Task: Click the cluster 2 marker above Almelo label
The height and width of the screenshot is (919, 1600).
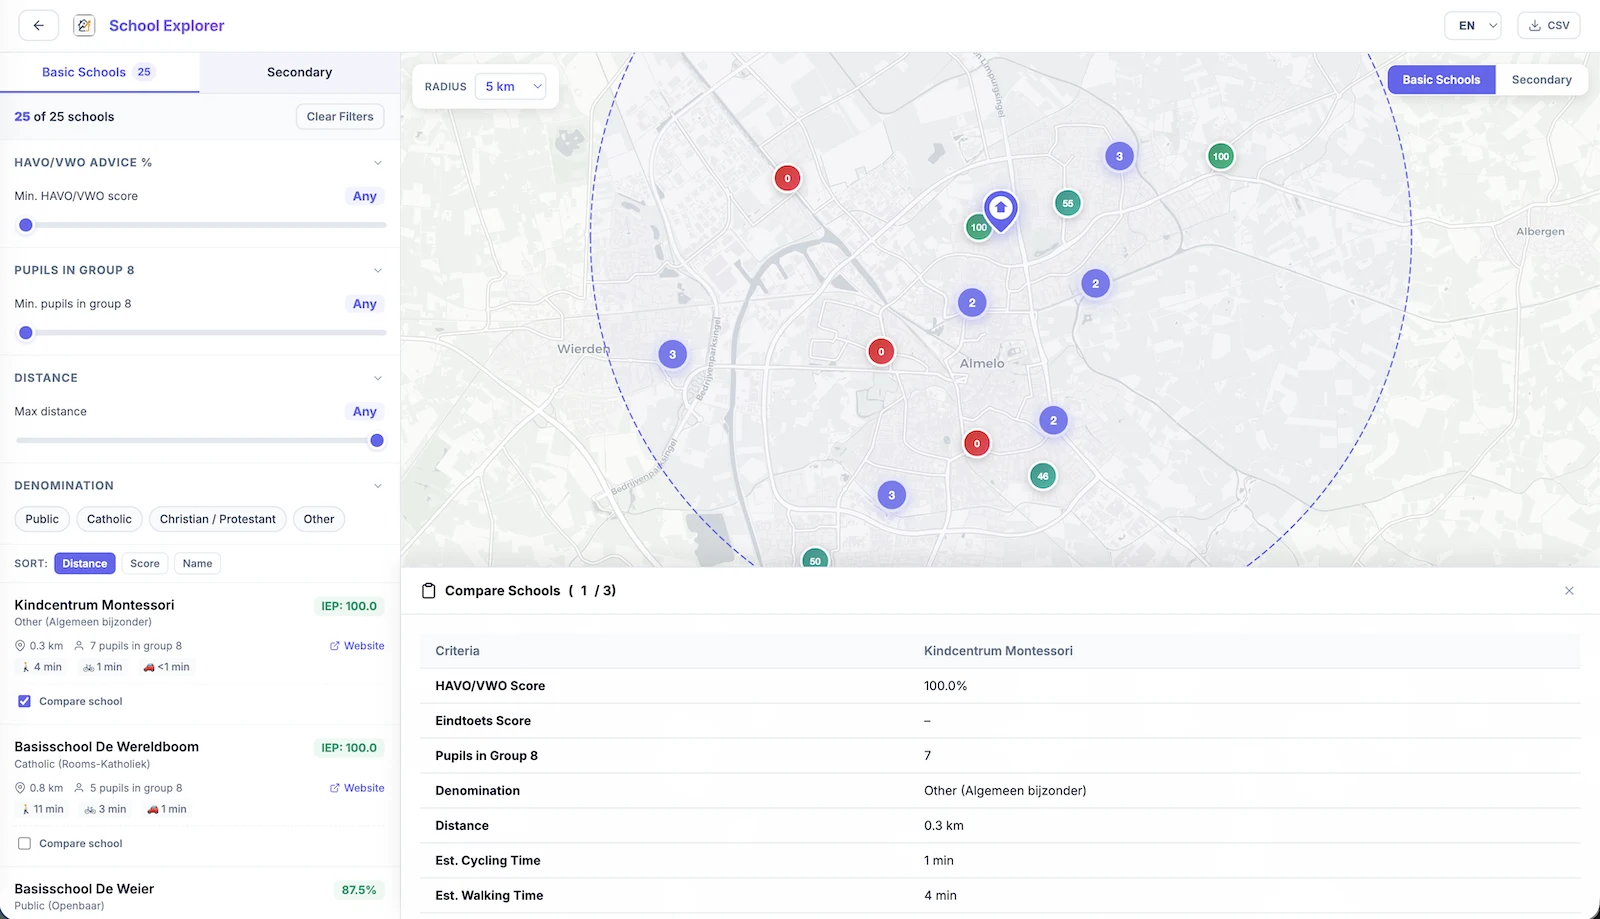Action: [x=972, y=303]
